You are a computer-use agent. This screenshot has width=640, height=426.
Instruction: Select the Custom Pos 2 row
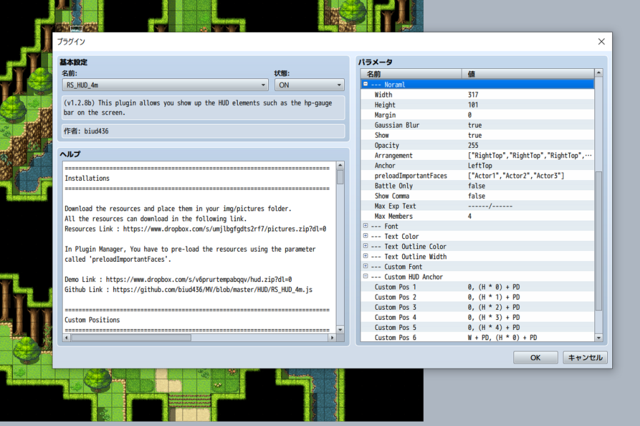pos(477,297)
